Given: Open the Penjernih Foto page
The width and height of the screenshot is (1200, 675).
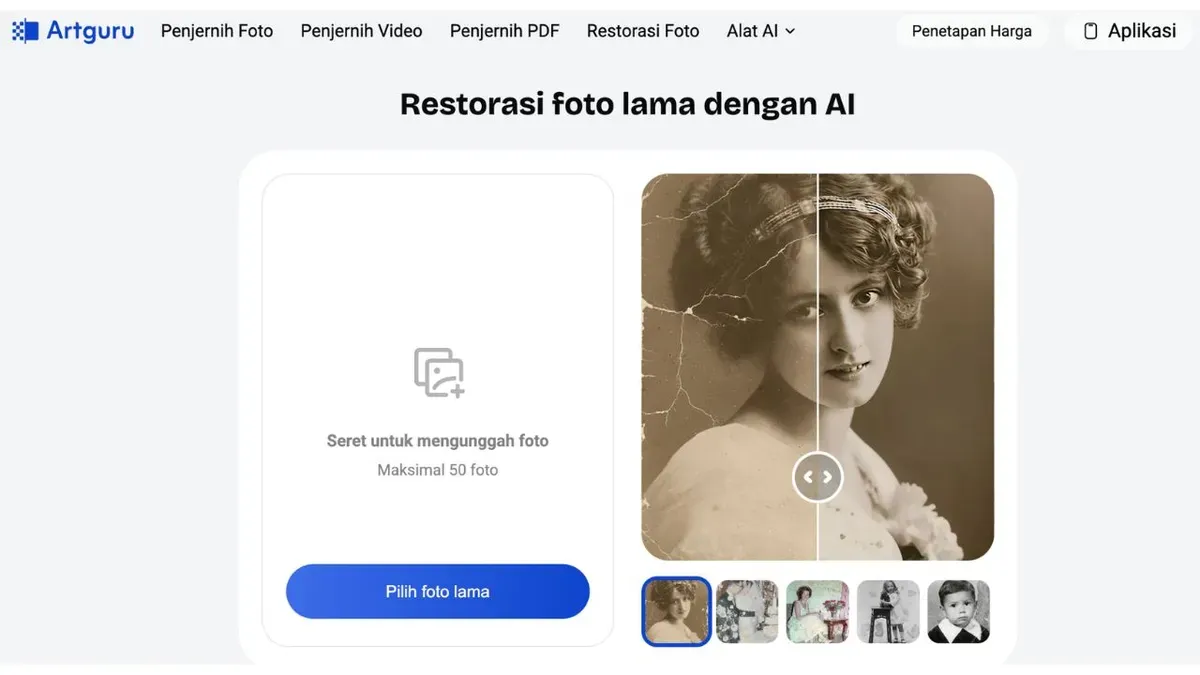Looking at the screenshot, I should tap(217, 31).
